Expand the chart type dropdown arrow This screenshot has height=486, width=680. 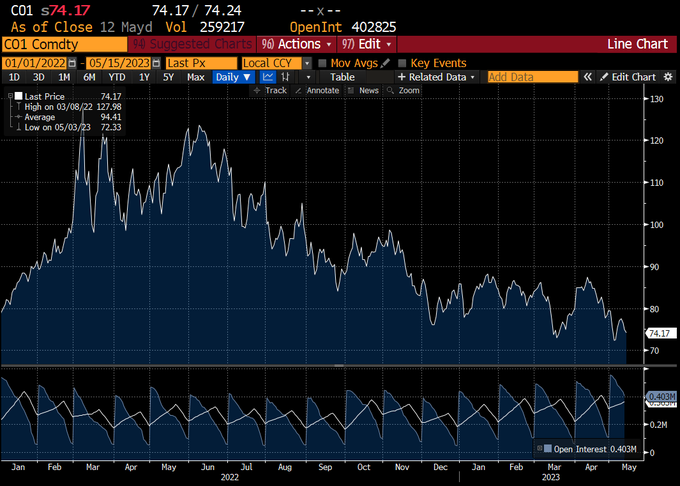[x=308, y=77]
